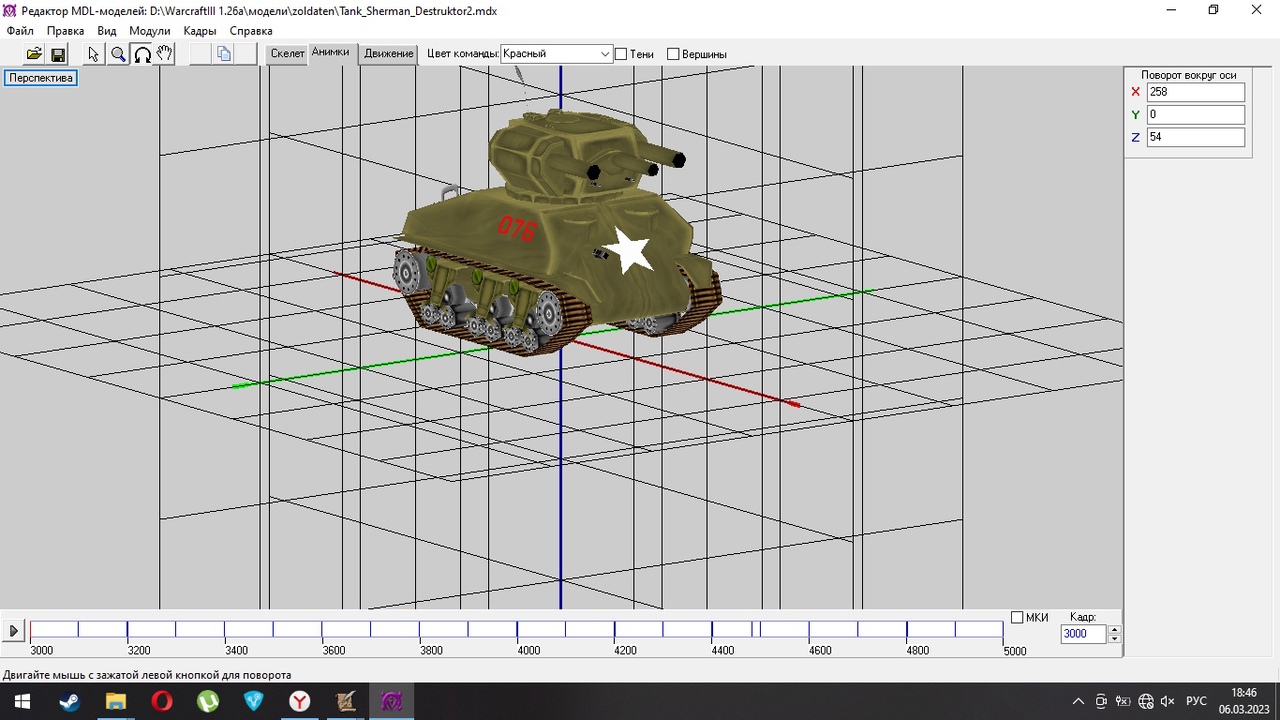Pick the hand pan tool
1280x720 pixels.
165,54
